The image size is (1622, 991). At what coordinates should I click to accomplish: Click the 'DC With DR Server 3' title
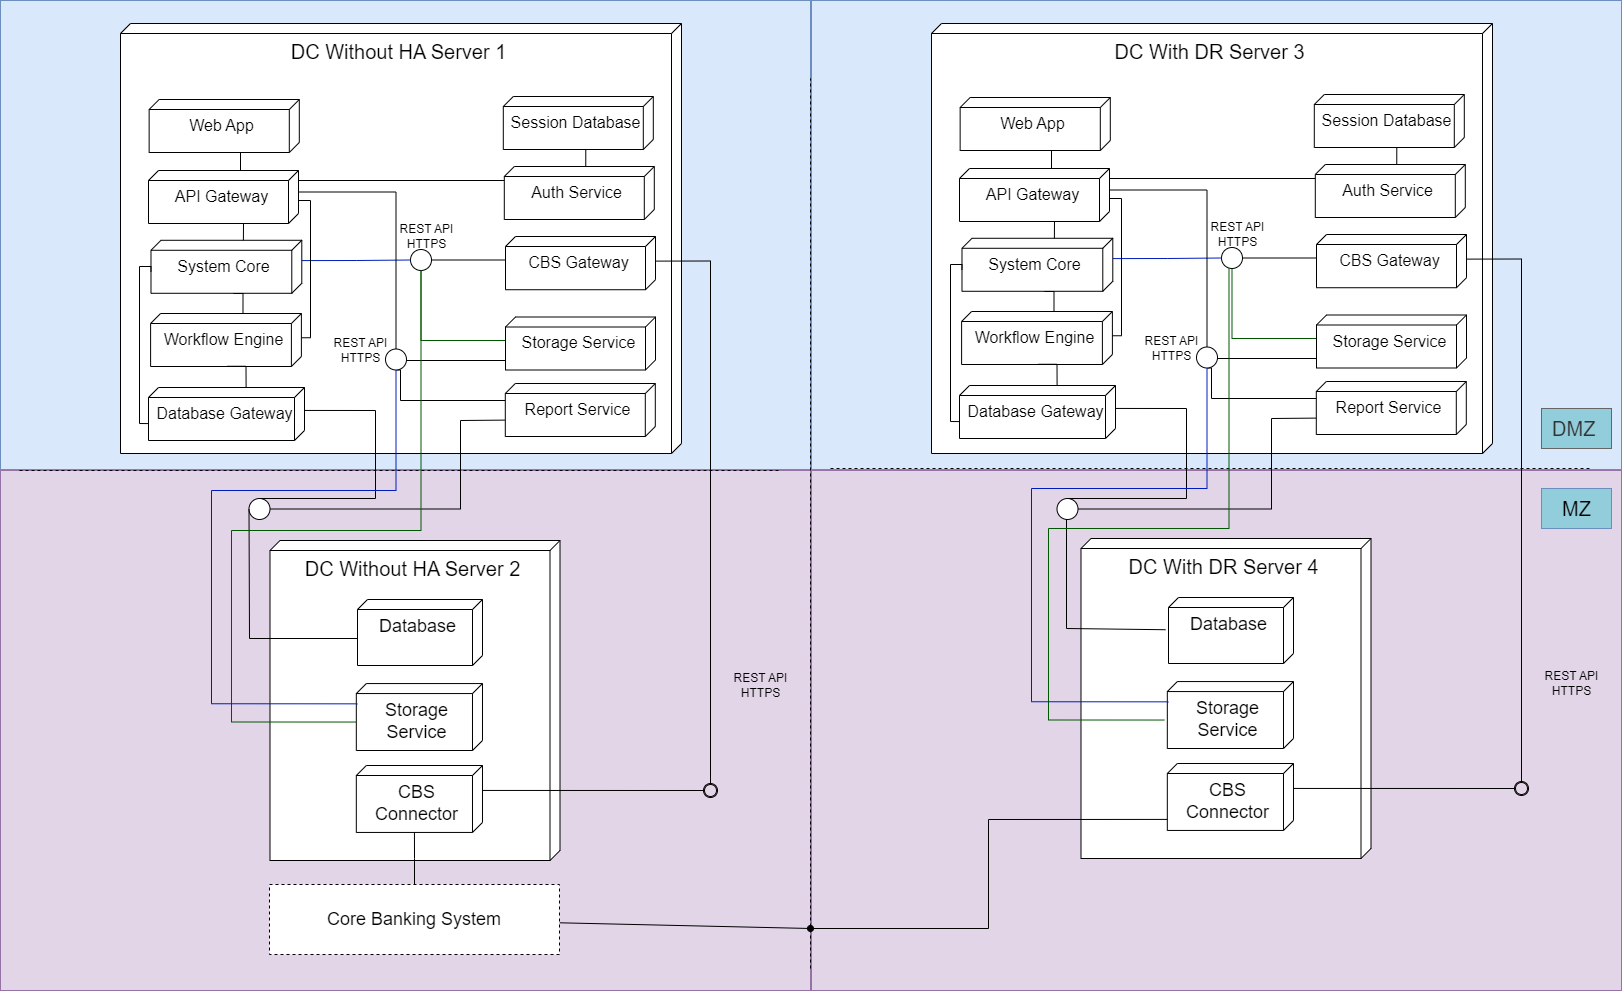1209,52
